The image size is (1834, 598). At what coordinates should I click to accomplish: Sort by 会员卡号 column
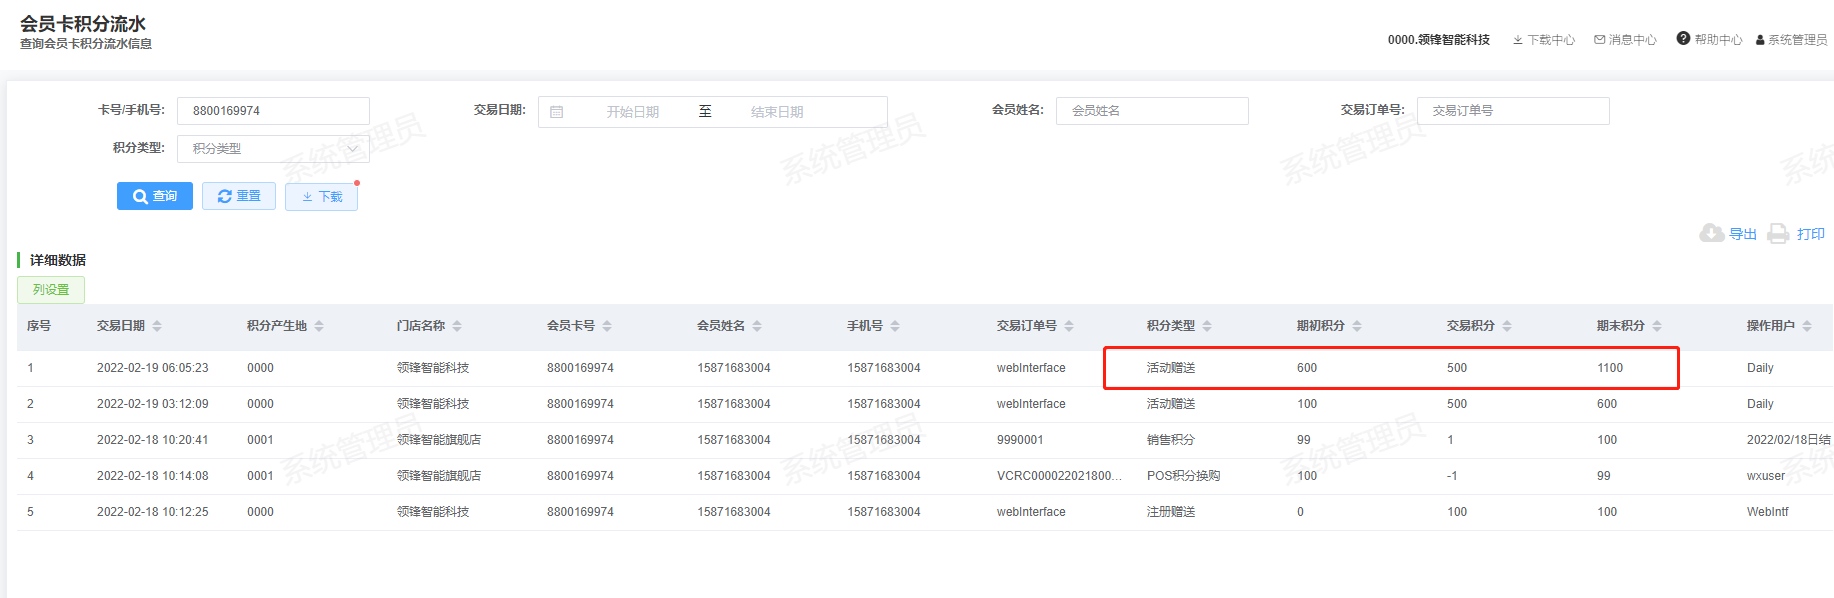pyautogui.click(x=607, y=326)
